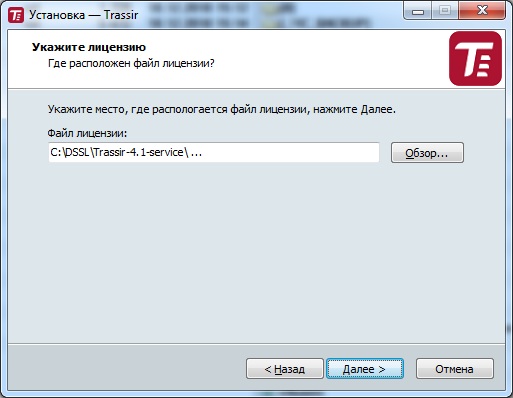513x398 pixels.
Task: Click the 'Где расположен файл лицензии?' subtitle
Action: tap(131, 63)
